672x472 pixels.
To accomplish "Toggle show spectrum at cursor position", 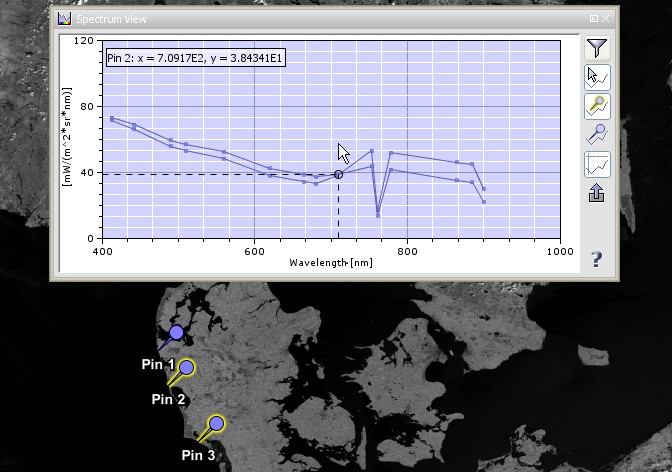I will pyautogui.click(x=596, y=76).
